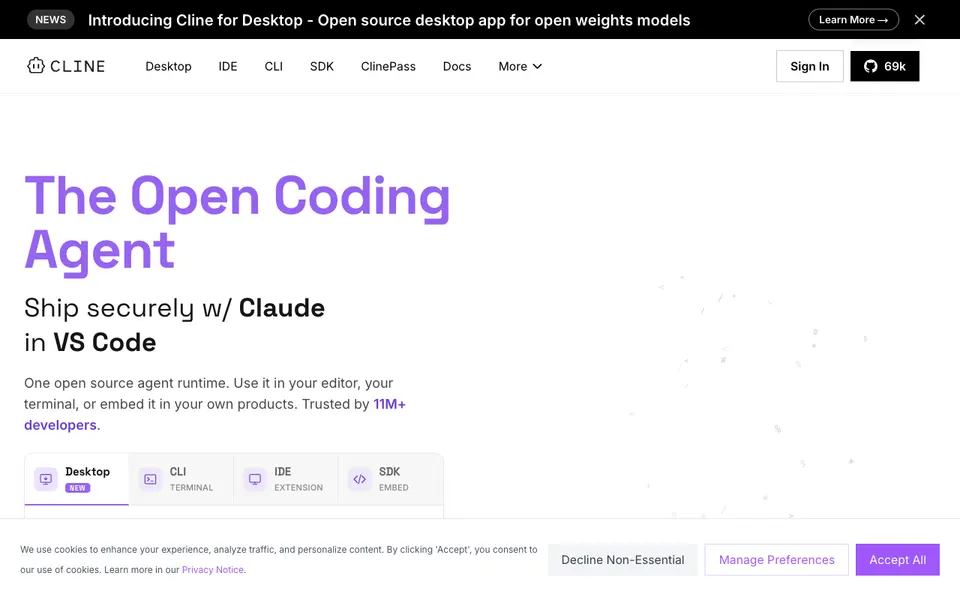Viewport: 960px width, 600px height.
Task: Click the CLI terminal icon
Action: click(x=151, y=479)
